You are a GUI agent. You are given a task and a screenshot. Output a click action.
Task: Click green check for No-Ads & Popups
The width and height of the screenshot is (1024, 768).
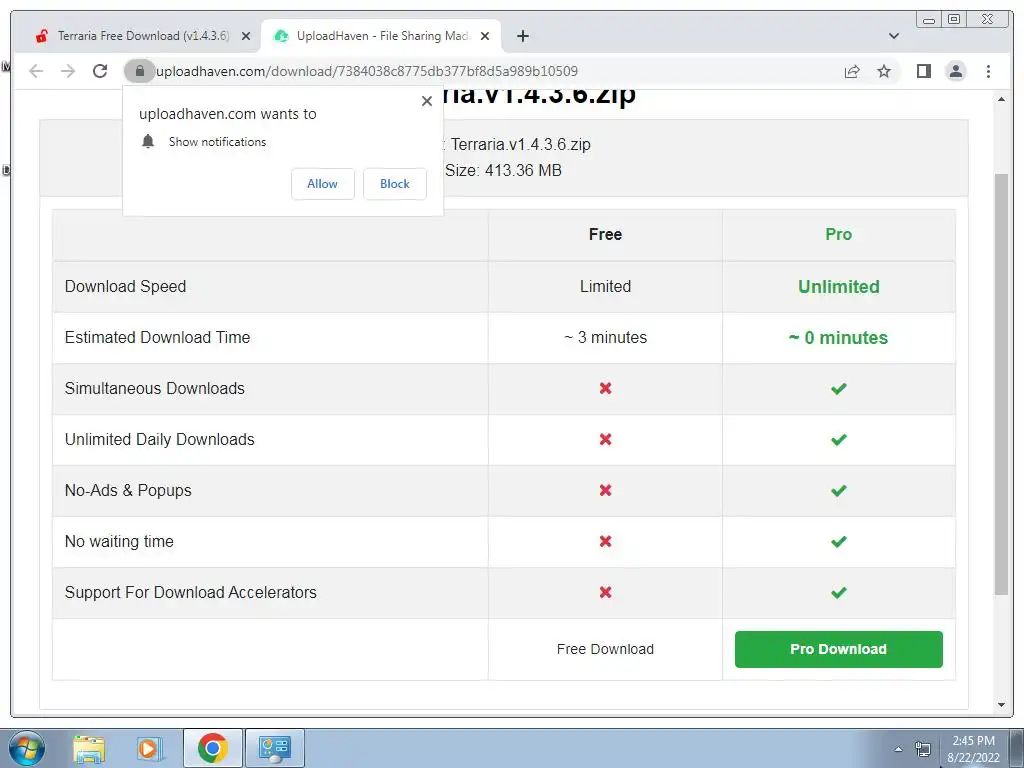[x=839, y=490]
